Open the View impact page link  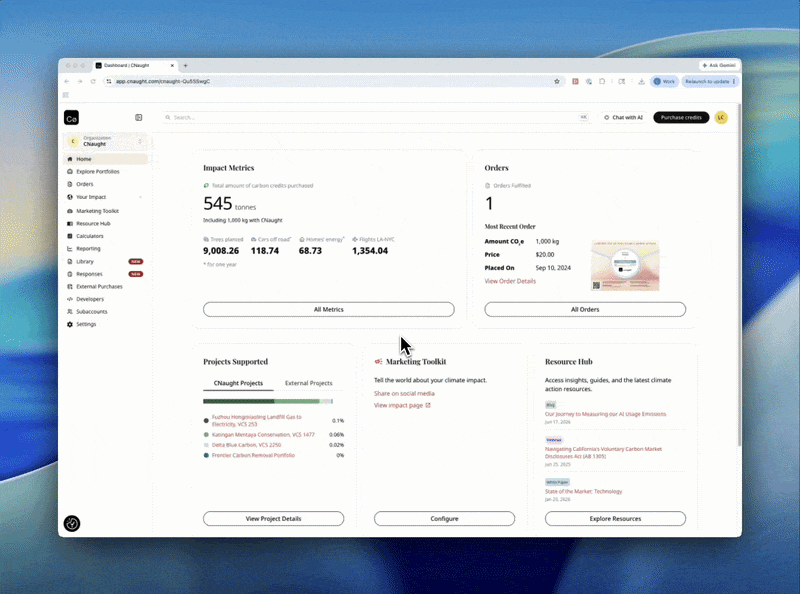[402, 405]
